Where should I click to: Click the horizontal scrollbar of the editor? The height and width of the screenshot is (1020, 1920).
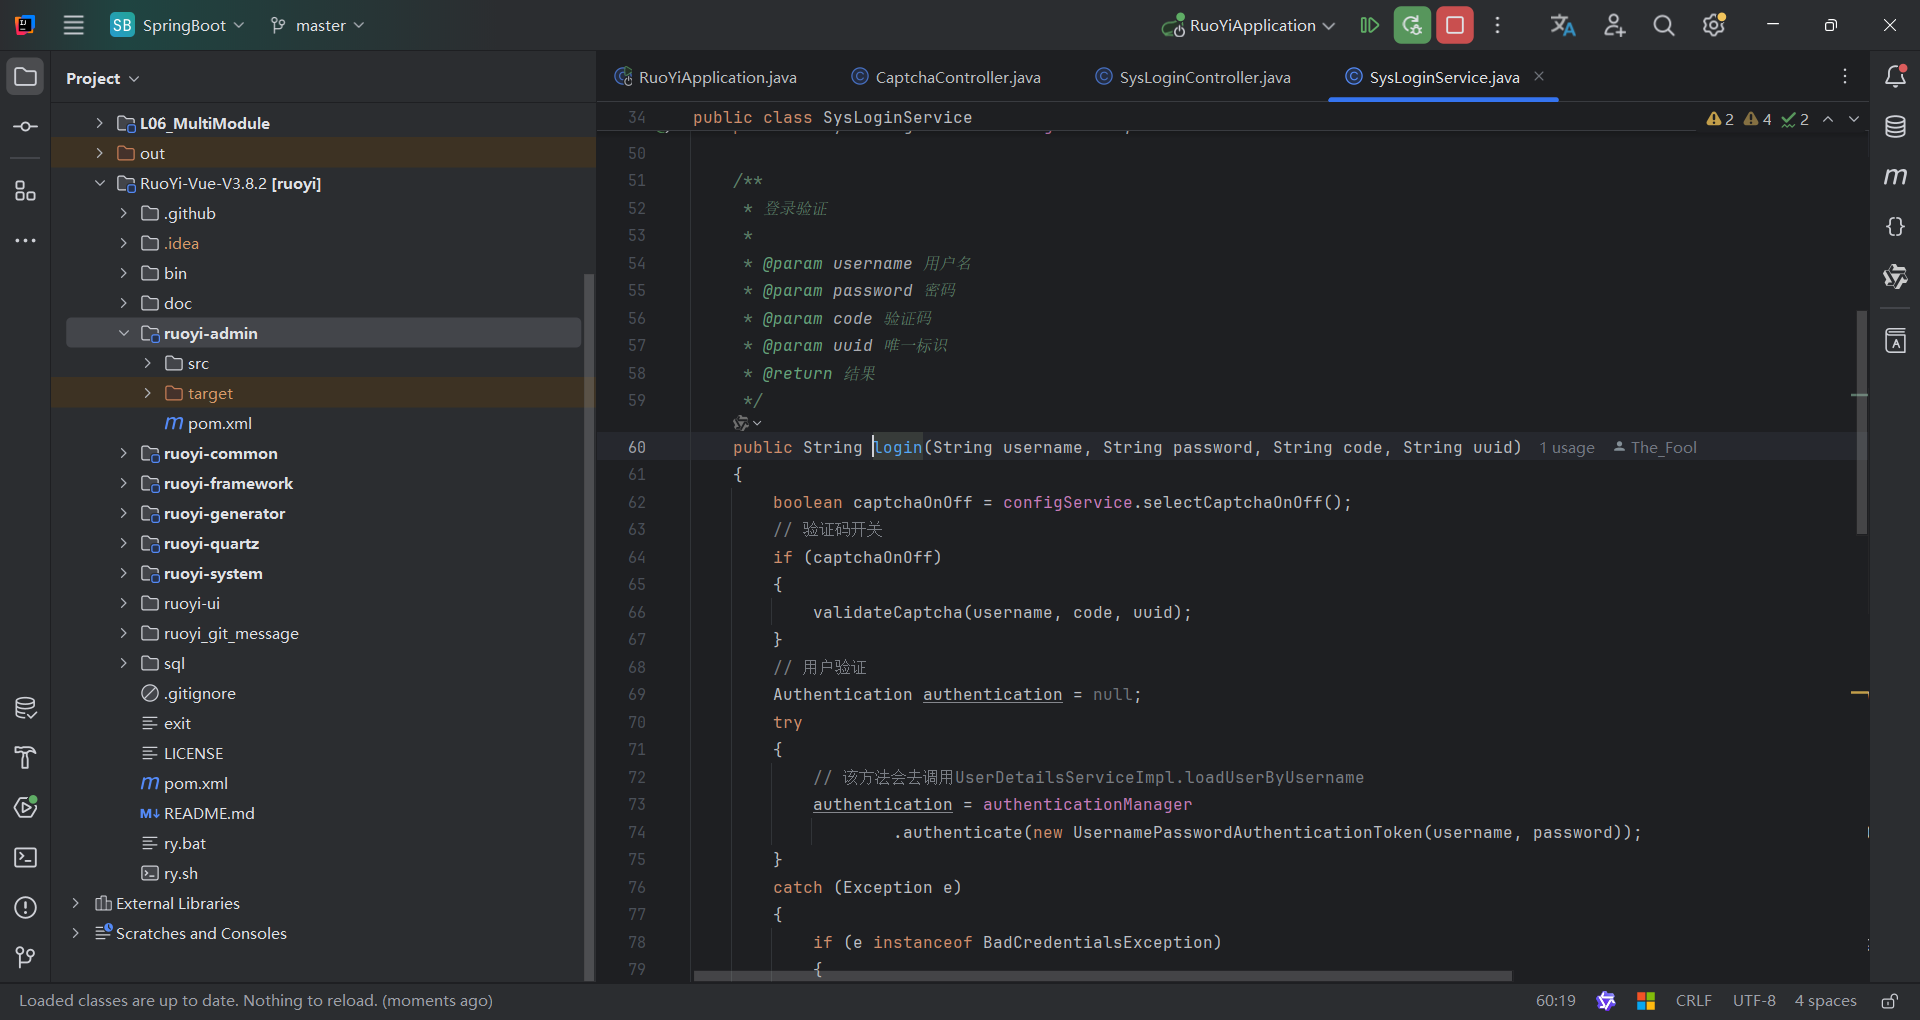tap(1102, 976)
